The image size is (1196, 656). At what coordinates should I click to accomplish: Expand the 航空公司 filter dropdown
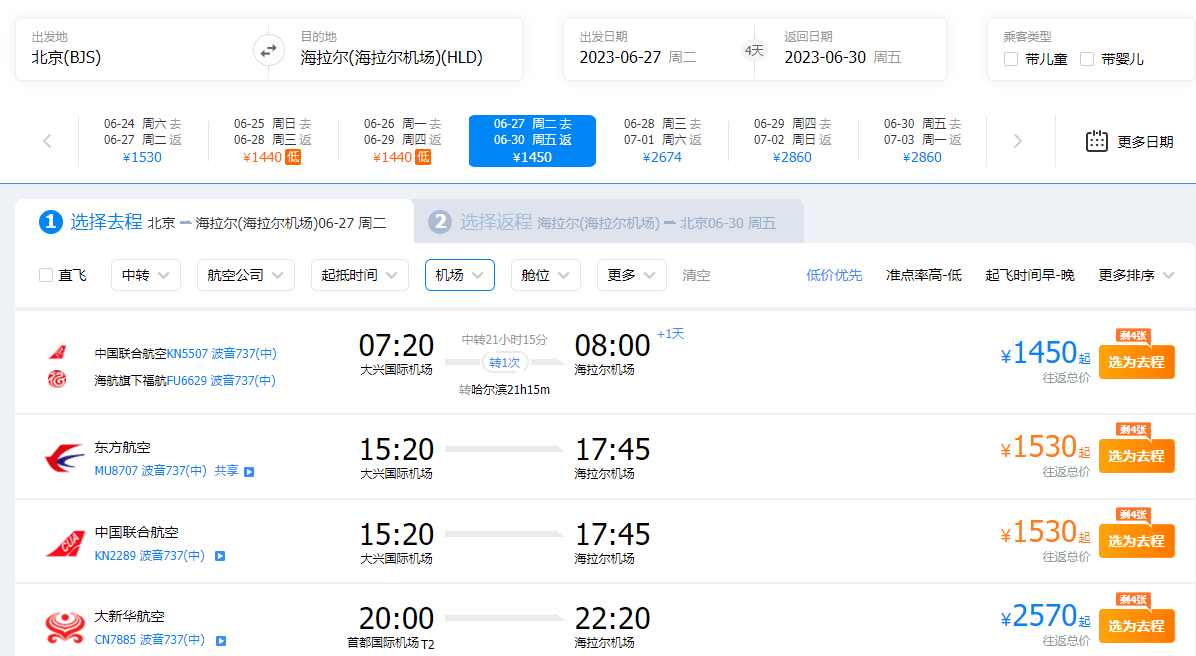245,275
